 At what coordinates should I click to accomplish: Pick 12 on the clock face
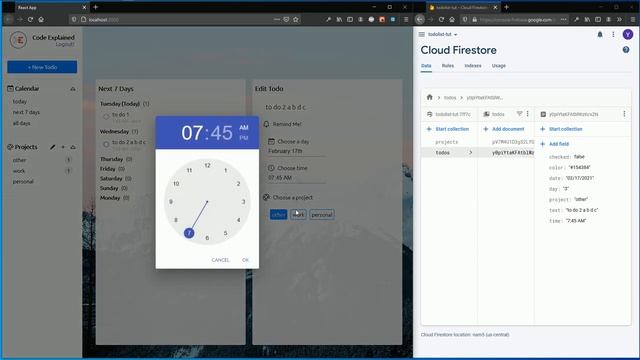tap(207, 165)
